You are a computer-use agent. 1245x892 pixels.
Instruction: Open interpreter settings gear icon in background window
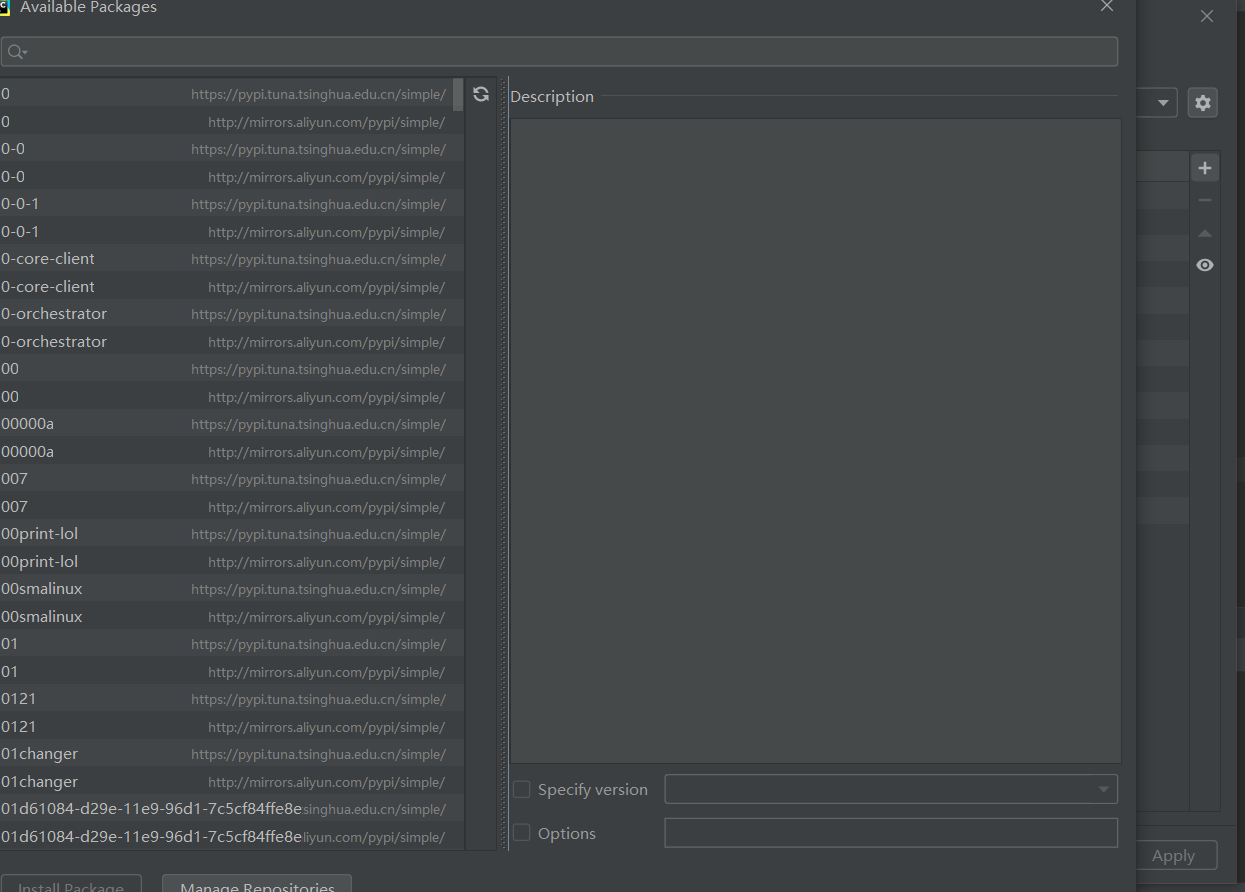click(x=1203, y=103)
